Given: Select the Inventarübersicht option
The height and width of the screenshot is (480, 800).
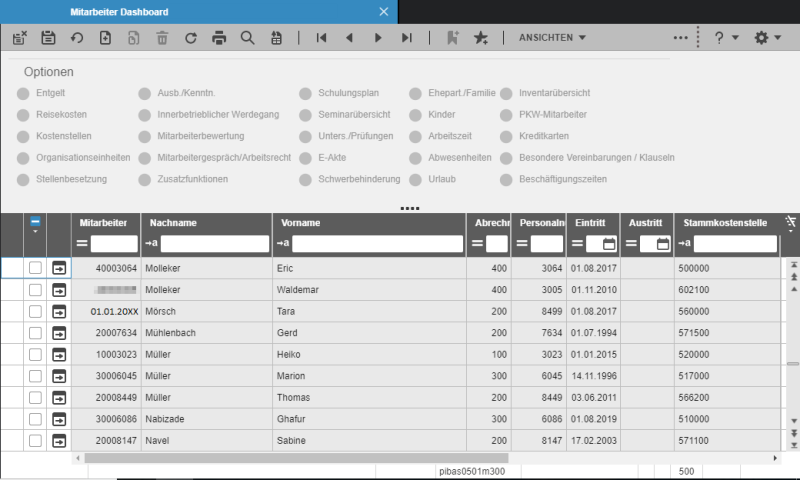Looking at the screenshot, I should (506, 93).
